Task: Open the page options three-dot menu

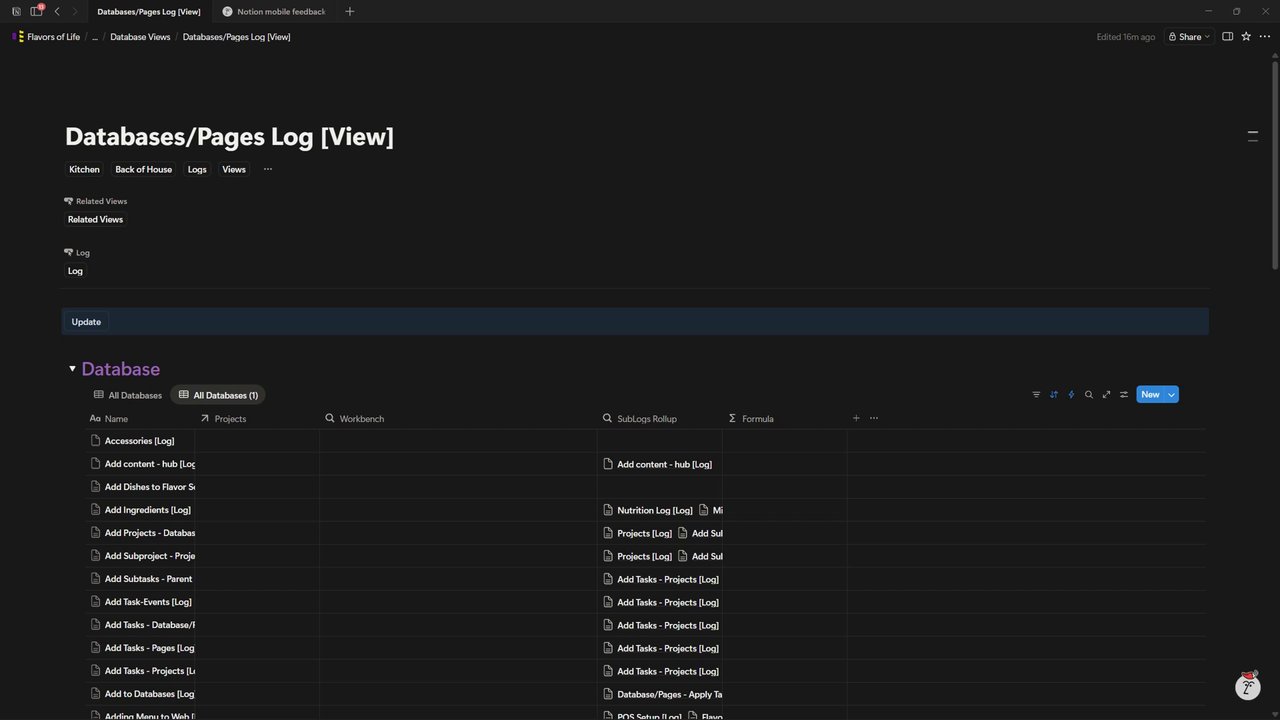Action: [x=1264, y=37]
